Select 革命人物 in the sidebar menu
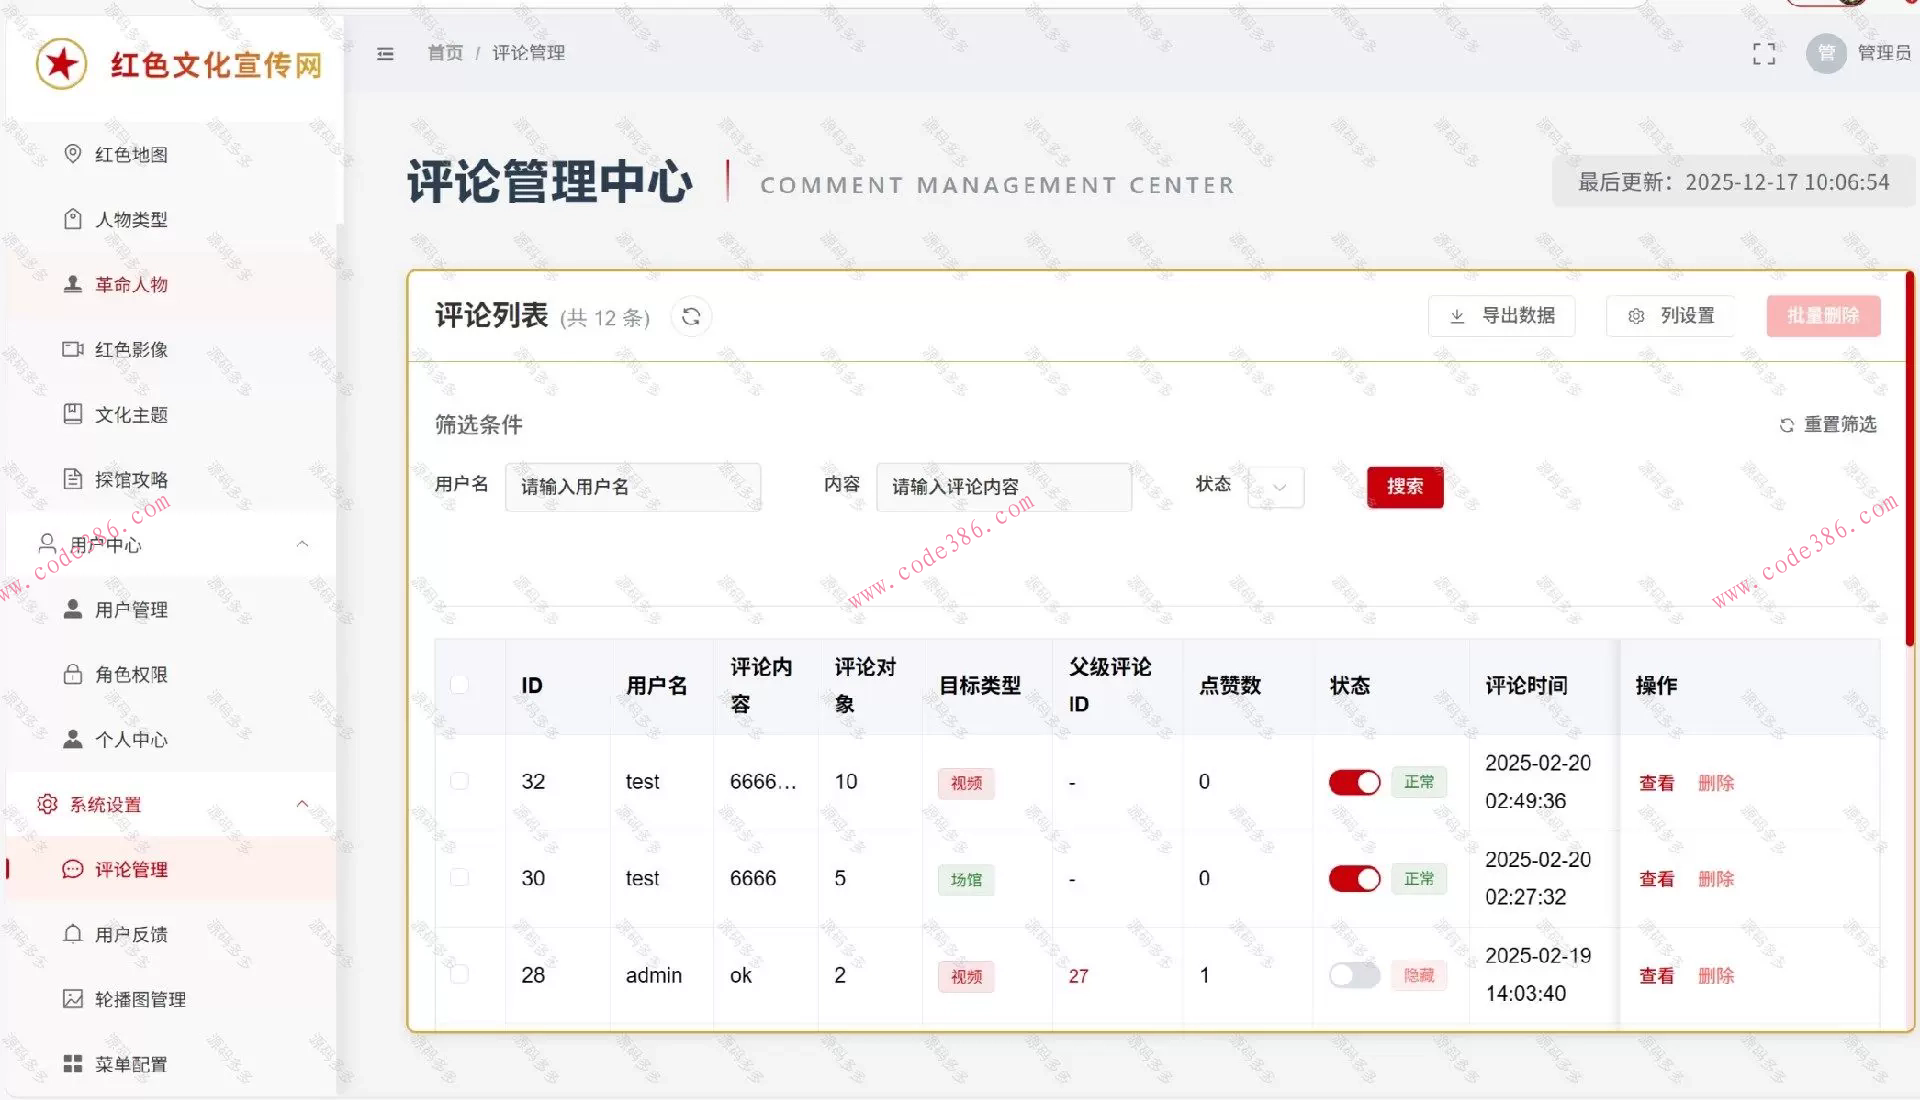This screenshot has height=1100, width=1920. 129,284
